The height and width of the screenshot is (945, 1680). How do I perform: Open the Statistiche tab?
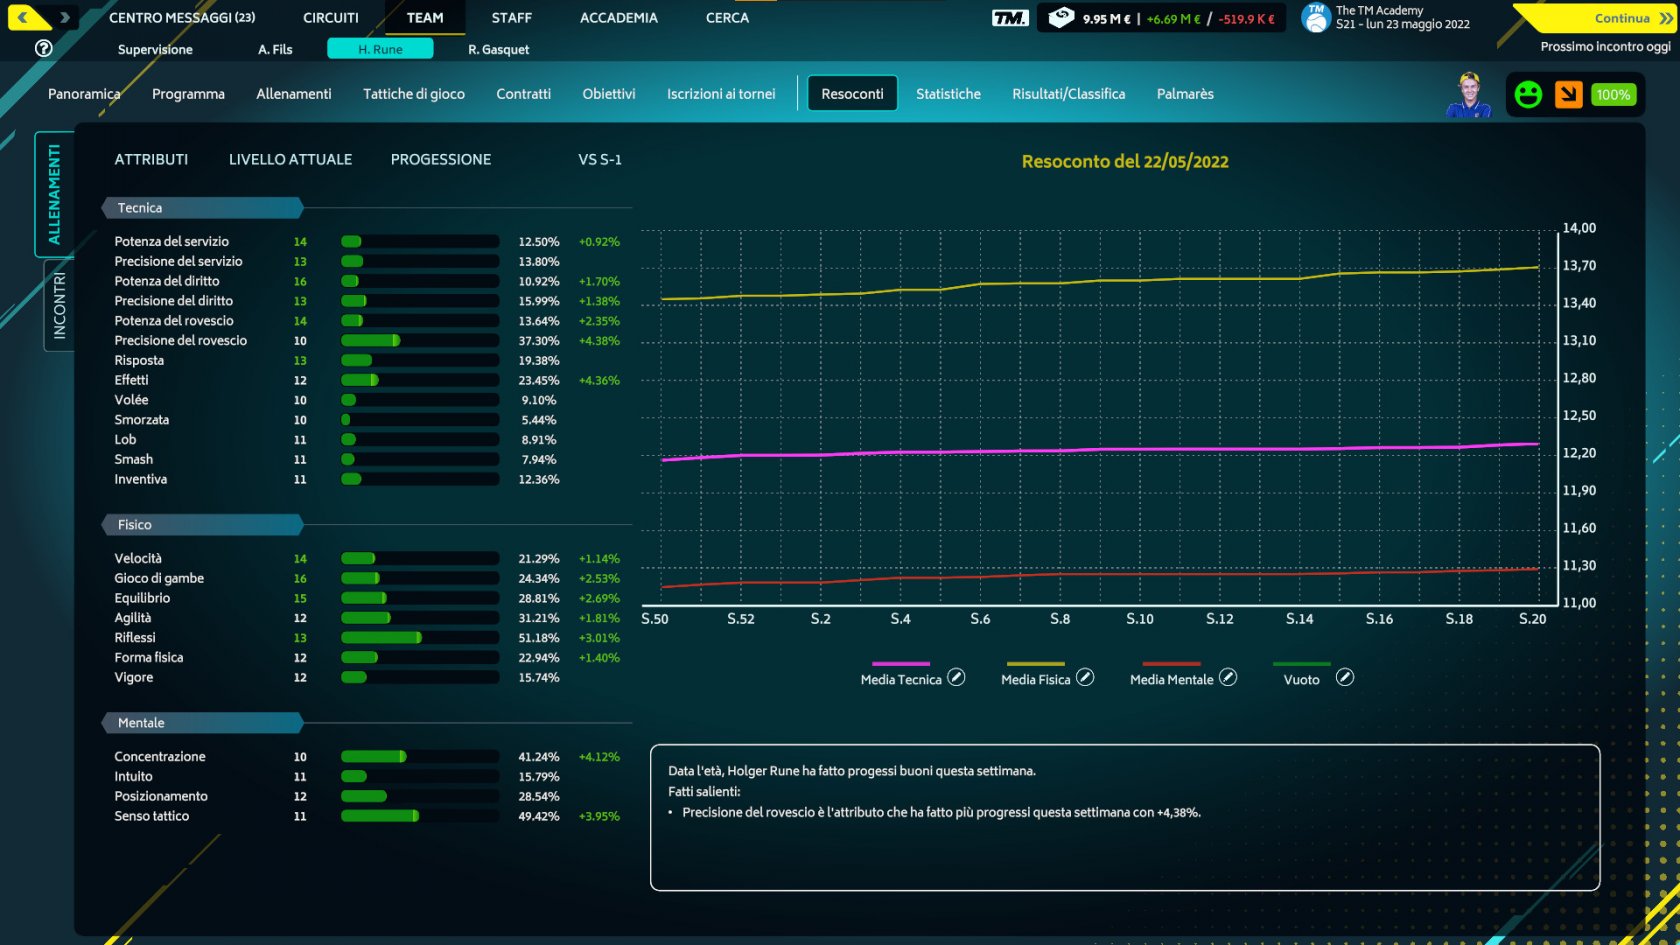point(948,94)
